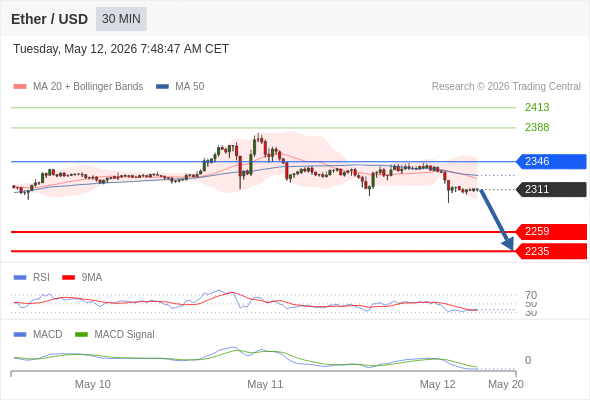Click the red 9MA legend swatch
590x400 pixels.
pyautogui.click(x=68, y=278)
